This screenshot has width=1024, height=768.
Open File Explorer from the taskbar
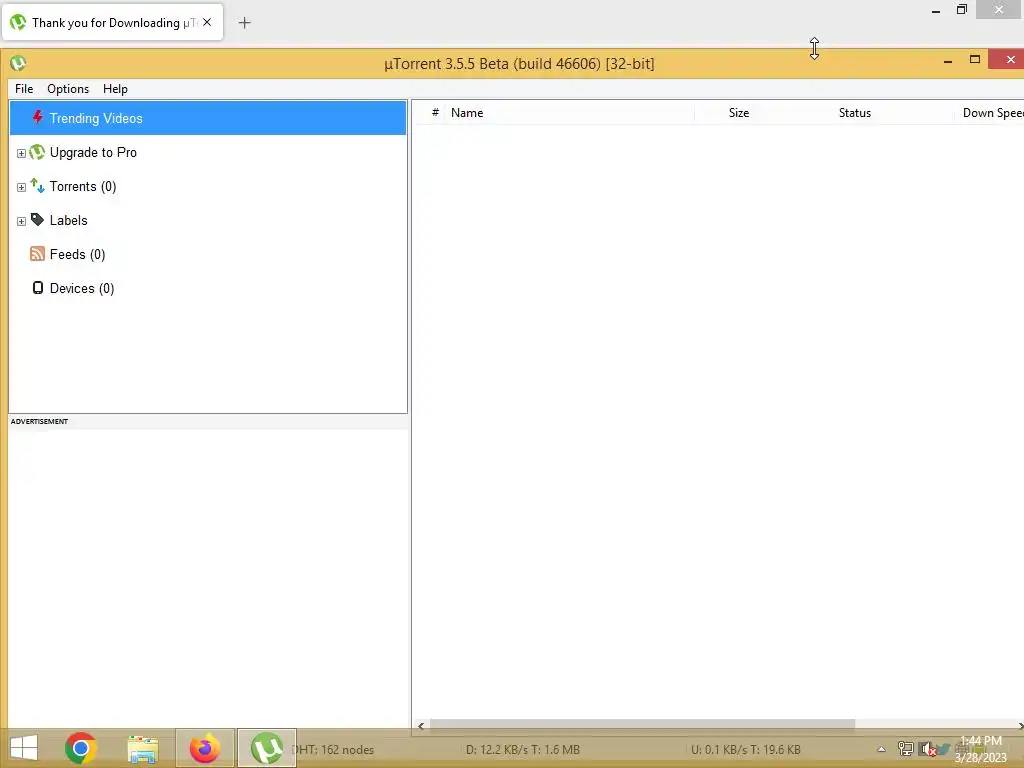click(x=142, y=748)
